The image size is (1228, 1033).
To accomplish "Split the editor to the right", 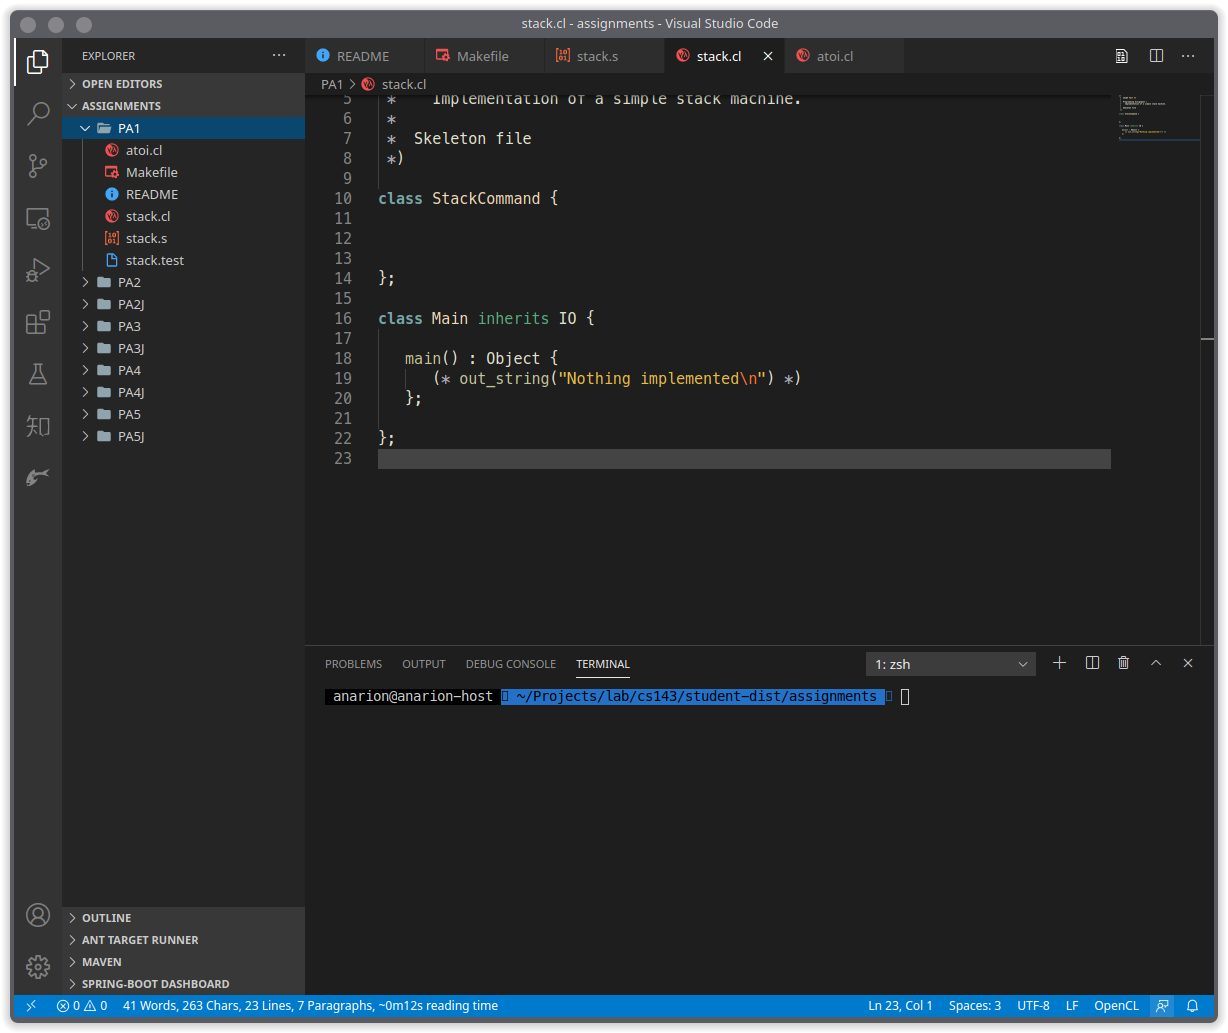I will (x=1156, y=56).
